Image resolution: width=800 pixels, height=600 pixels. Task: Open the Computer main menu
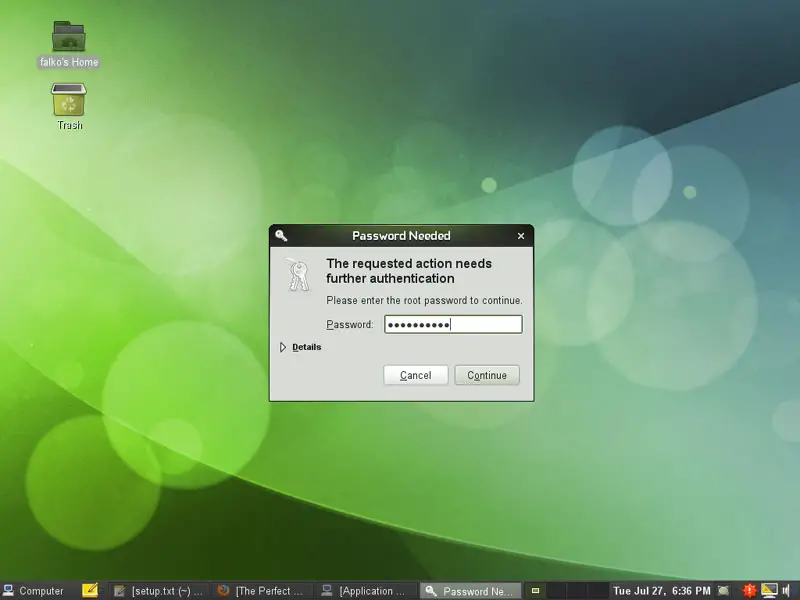click(34, 591)
